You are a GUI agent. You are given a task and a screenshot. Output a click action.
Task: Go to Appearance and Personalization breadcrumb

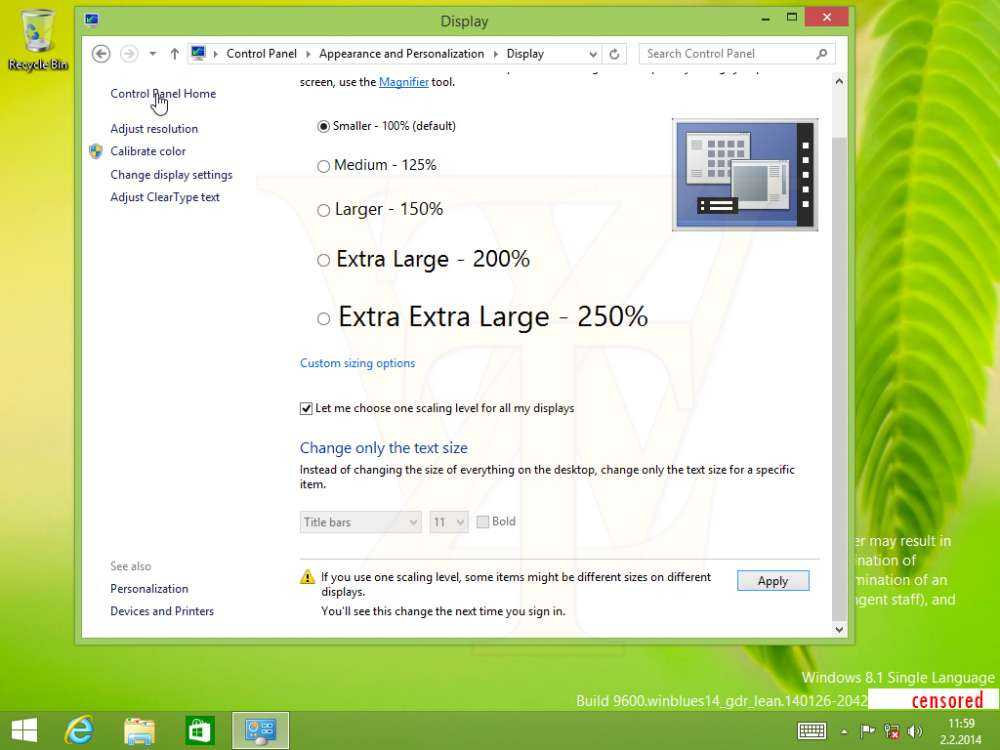pos(401,54)
